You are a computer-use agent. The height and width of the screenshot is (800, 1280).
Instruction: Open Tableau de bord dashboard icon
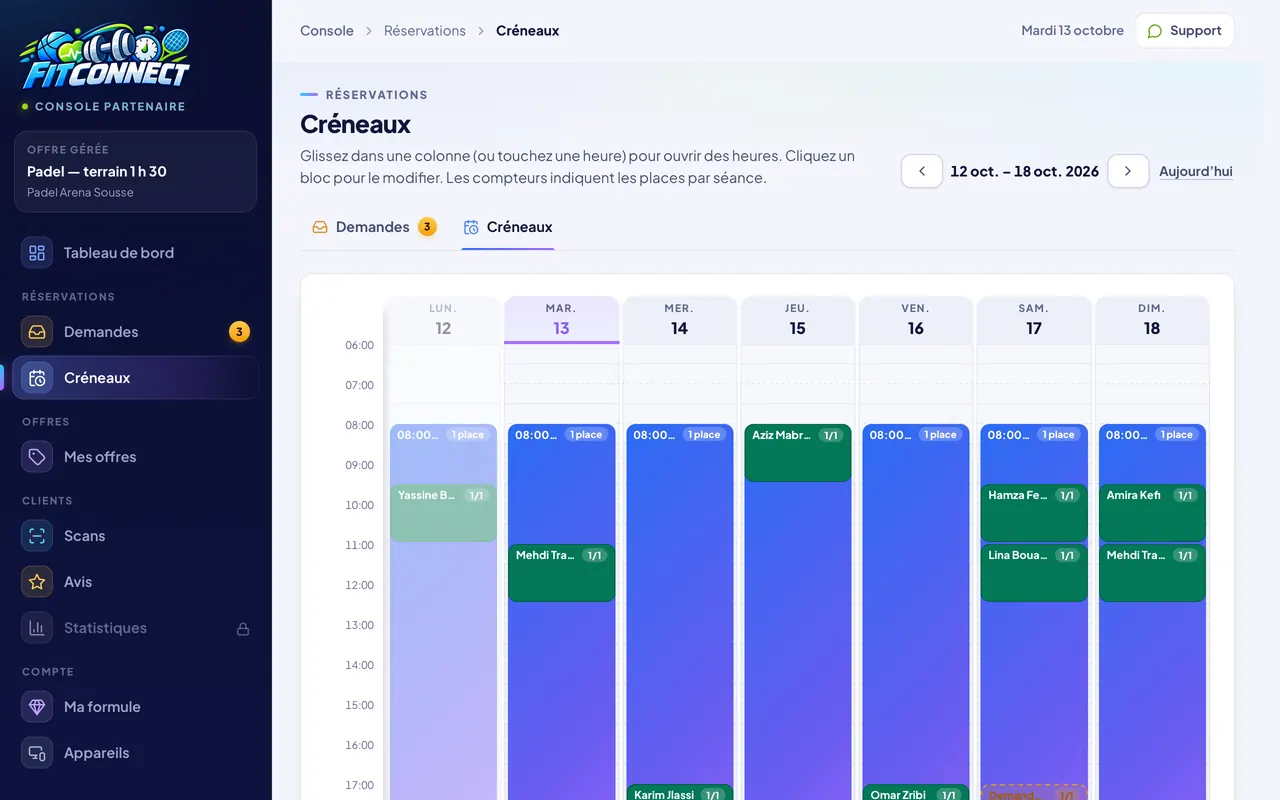coord(37,253)
